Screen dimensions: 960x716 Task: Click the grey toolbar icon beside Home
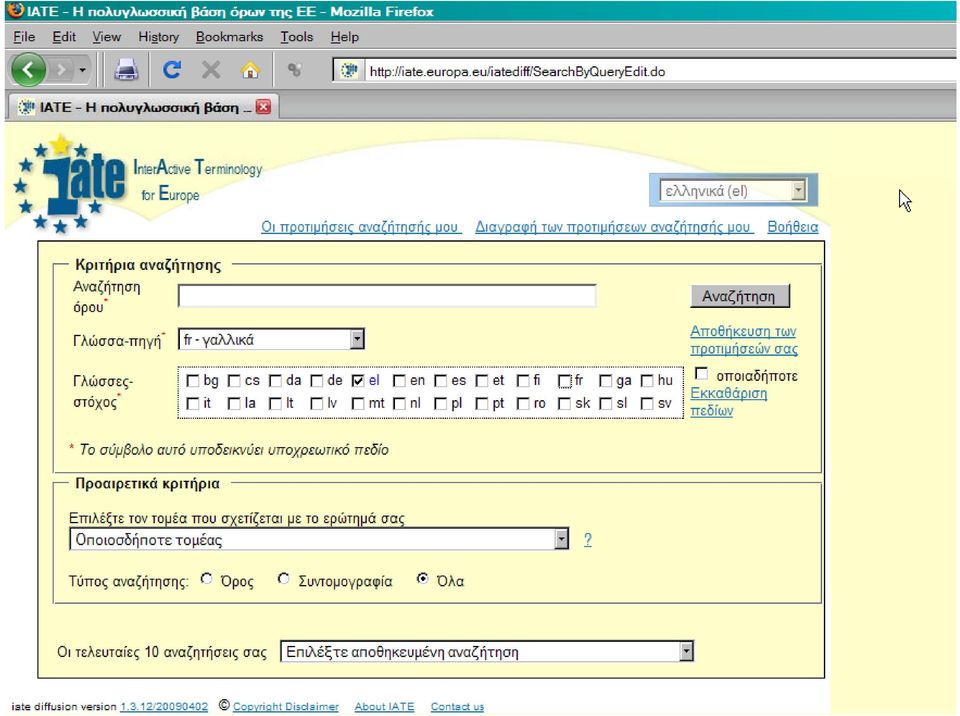click(294, 70)
